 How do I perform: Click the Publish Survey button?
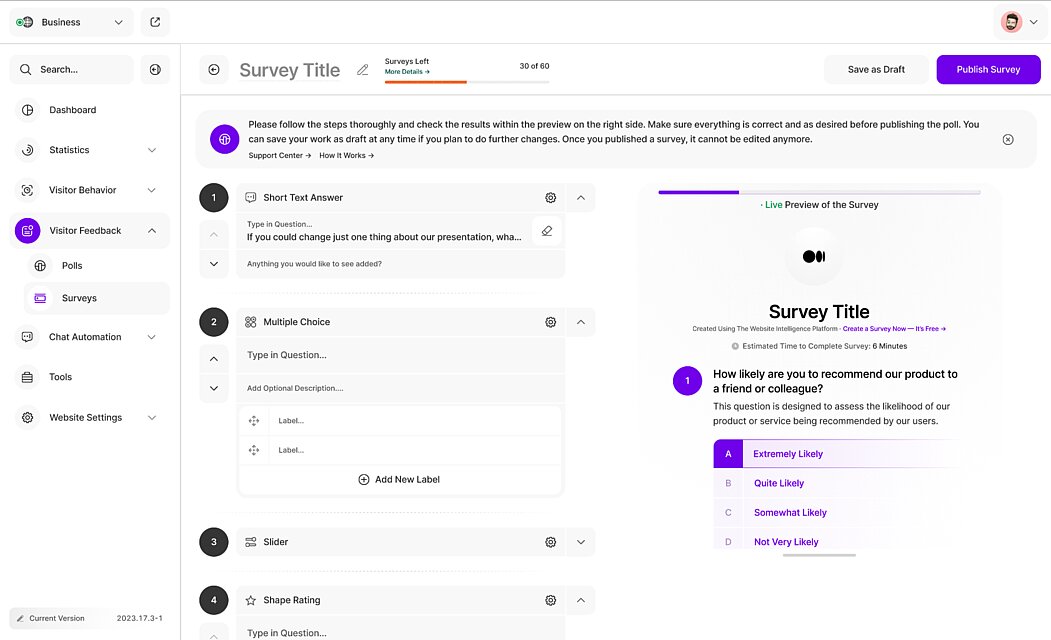[988, 70]
